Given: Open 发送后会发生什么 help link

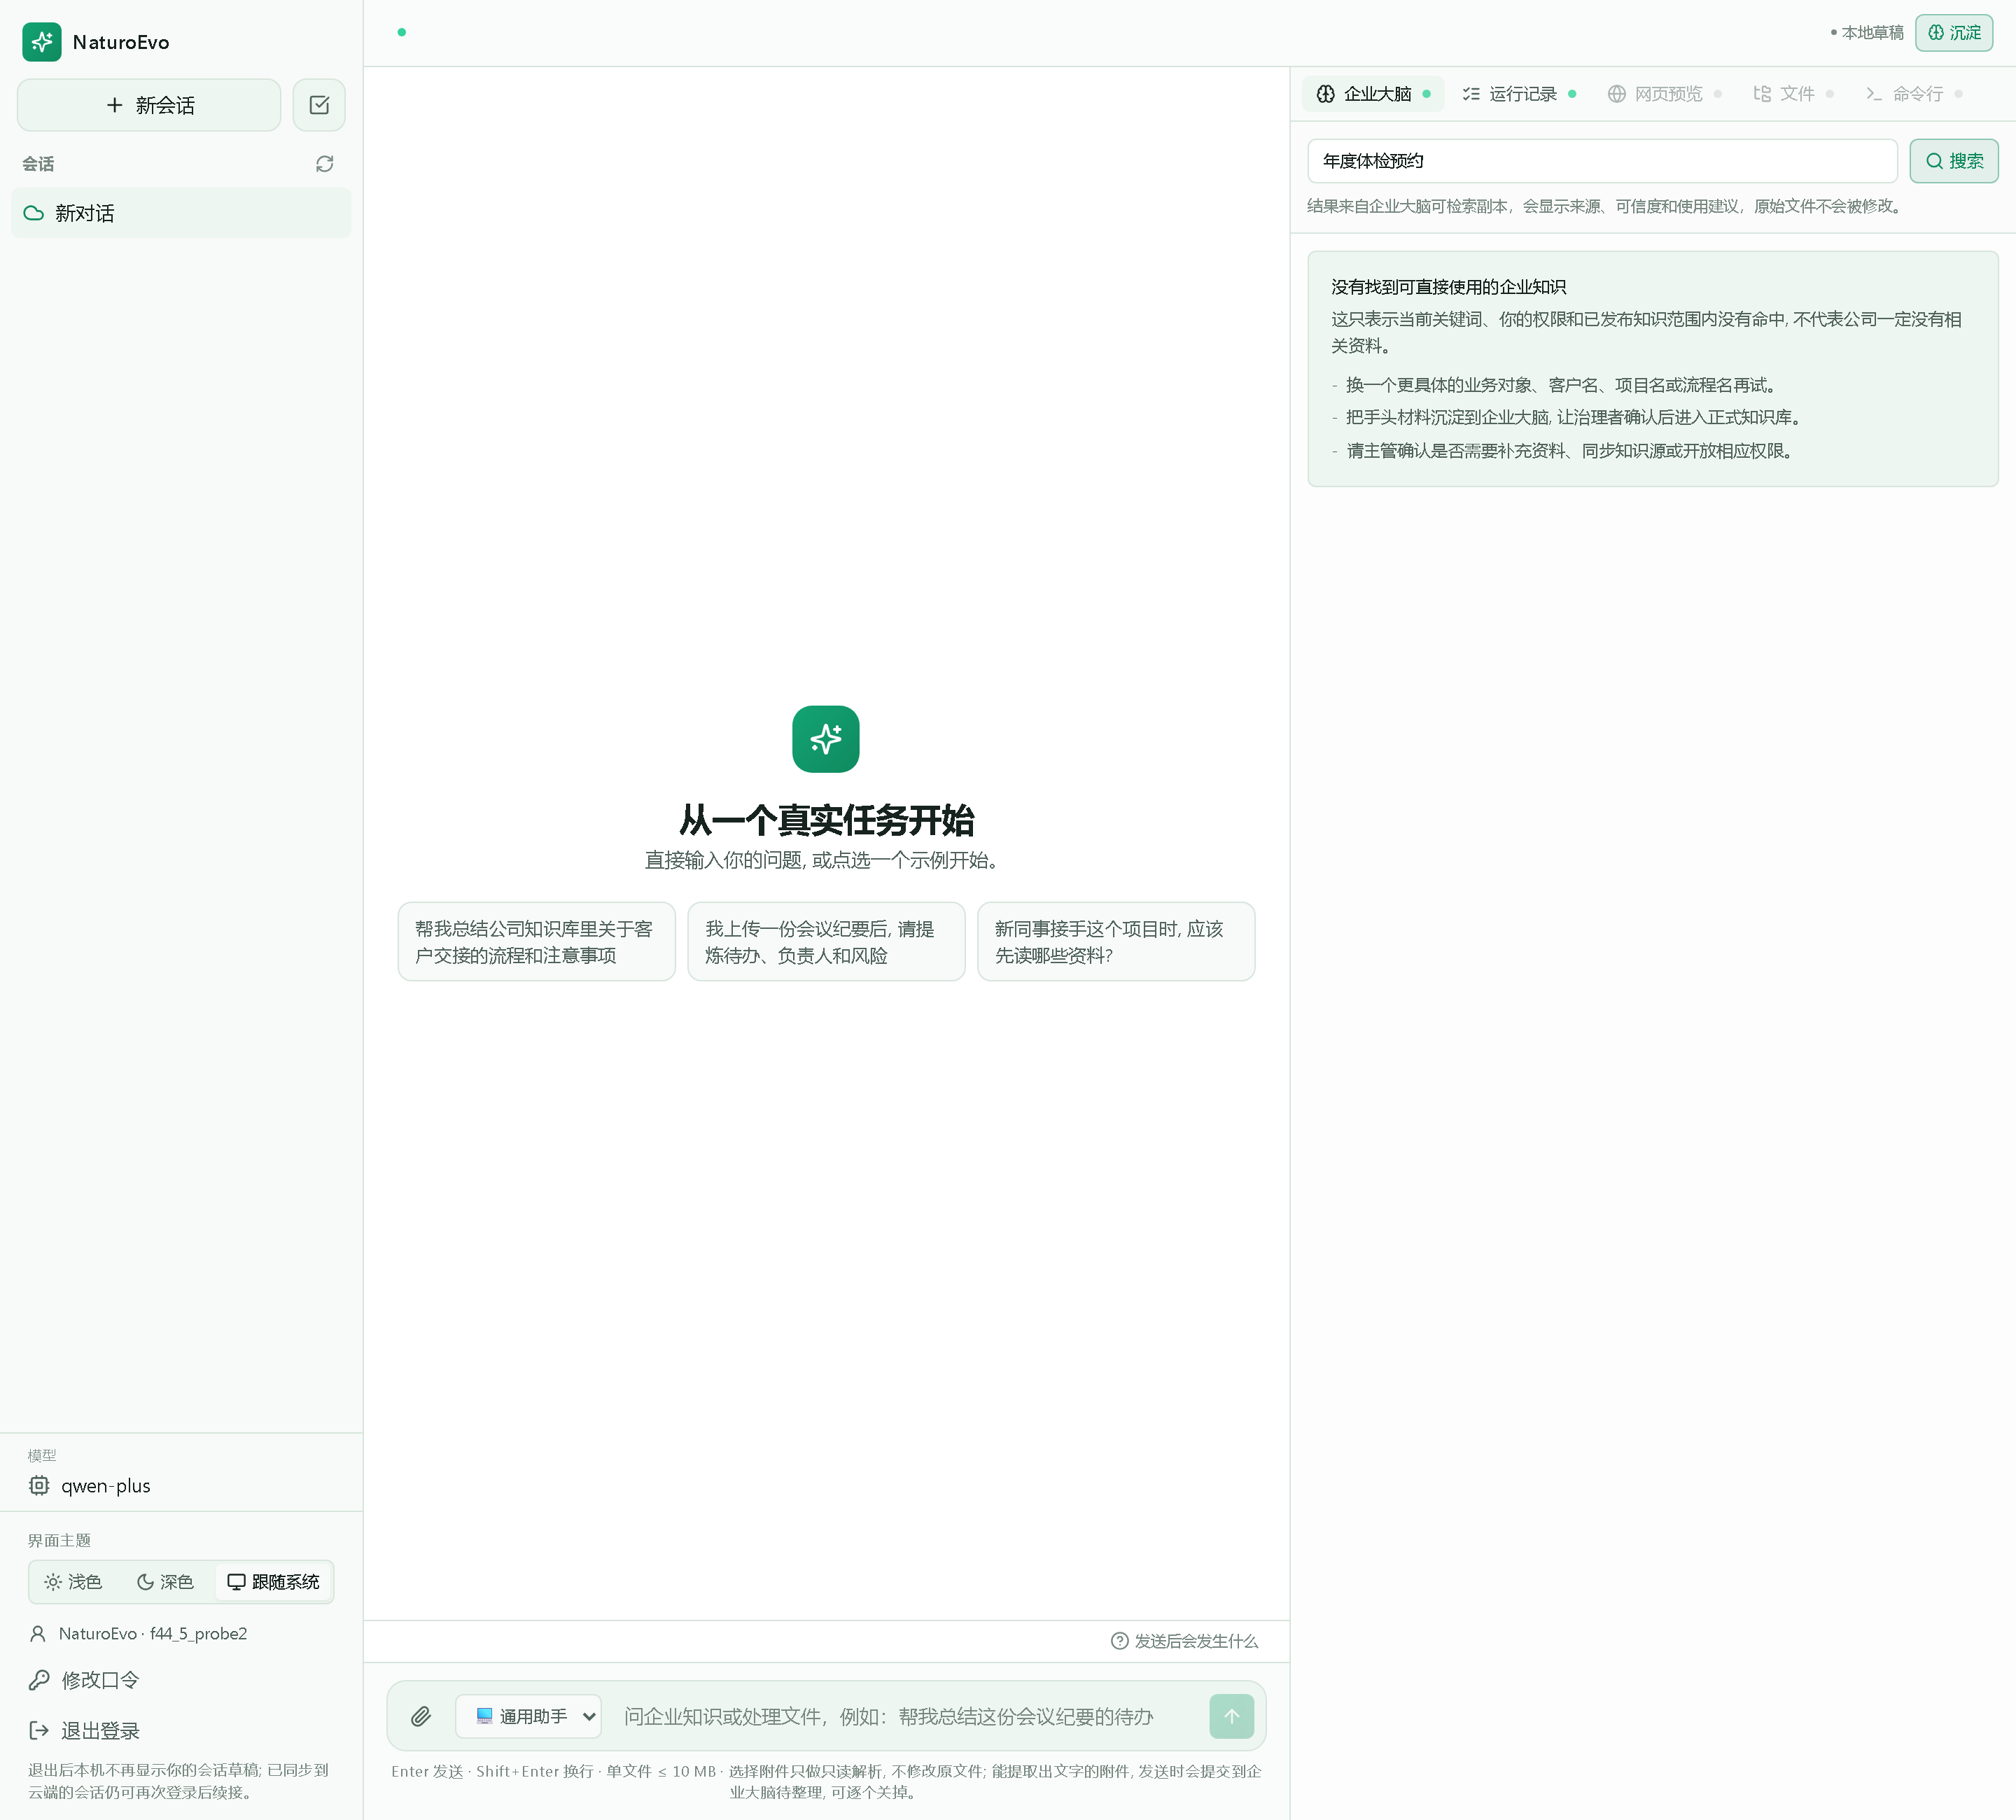Looking at the screenshot, I should (x=1185, y=1641).
